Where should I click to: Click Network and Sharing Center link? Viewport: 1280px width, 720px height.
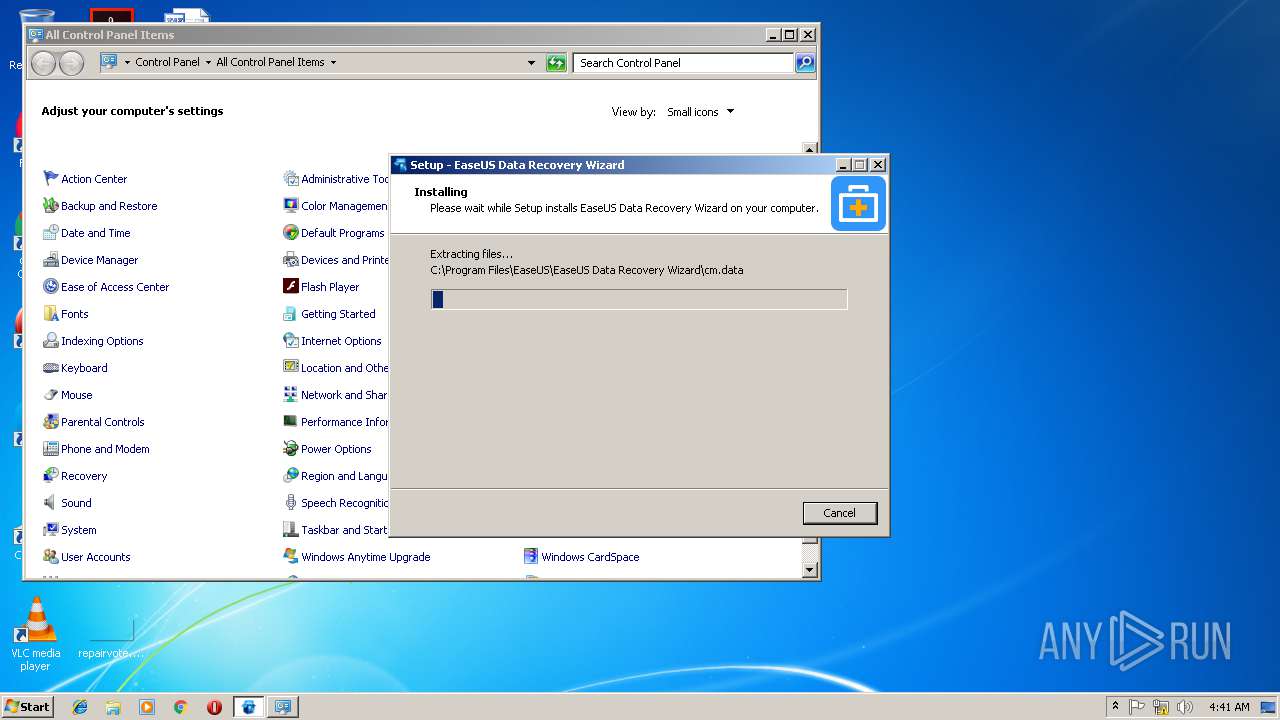(x=344, y=395)
